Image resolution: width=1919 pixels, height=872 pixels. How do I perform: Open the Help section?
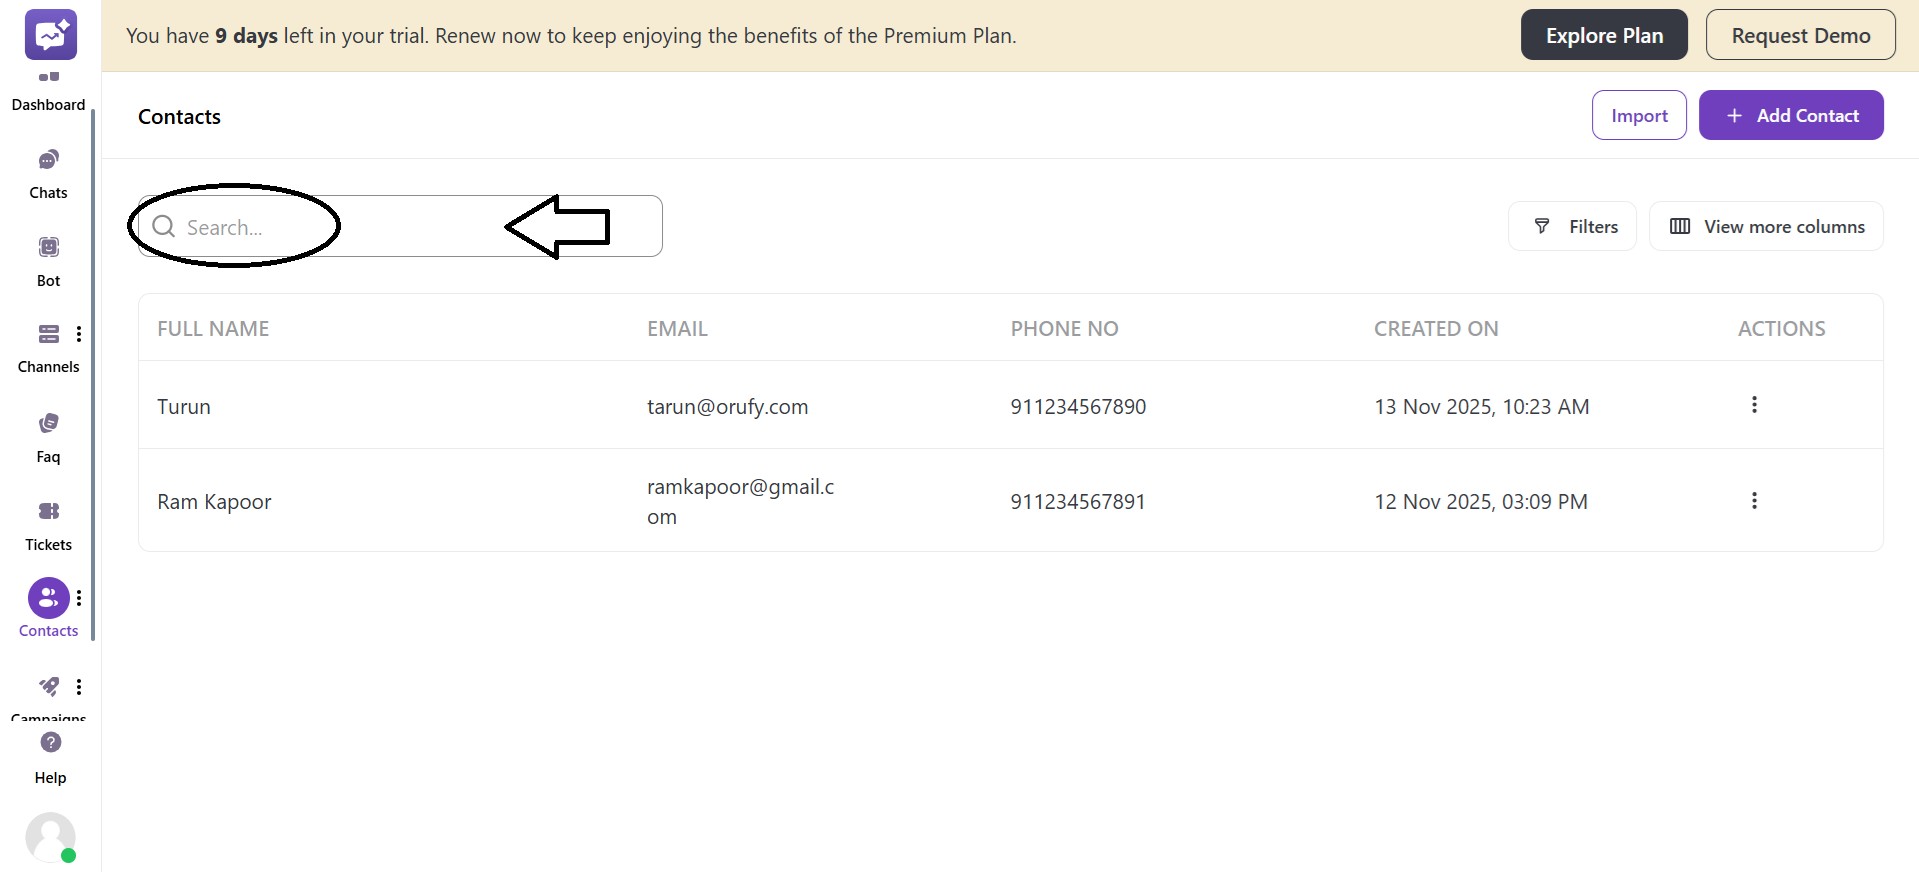pos(50,755)
